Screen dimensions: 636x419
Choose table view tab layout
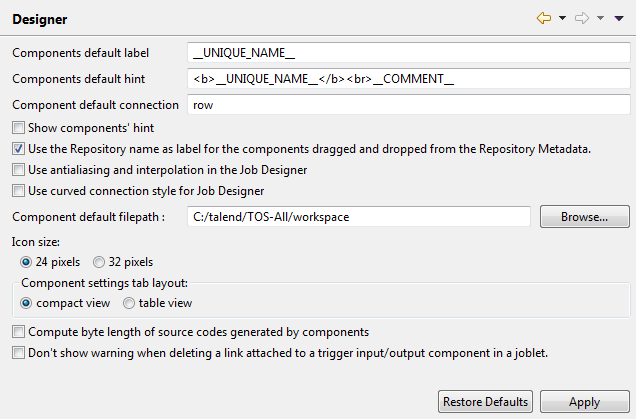coord(129,303)
